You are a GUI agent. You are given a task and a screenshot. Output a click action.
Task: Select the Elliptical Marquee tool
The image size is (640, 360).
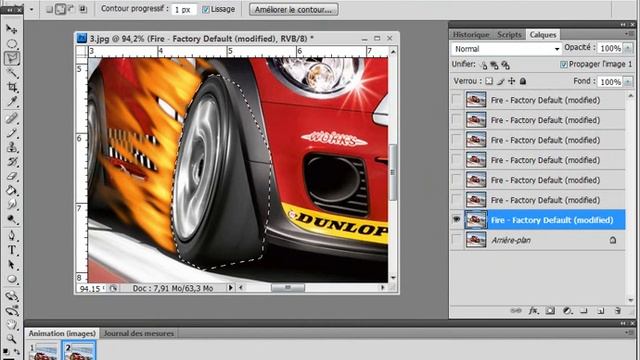[11, 43]
